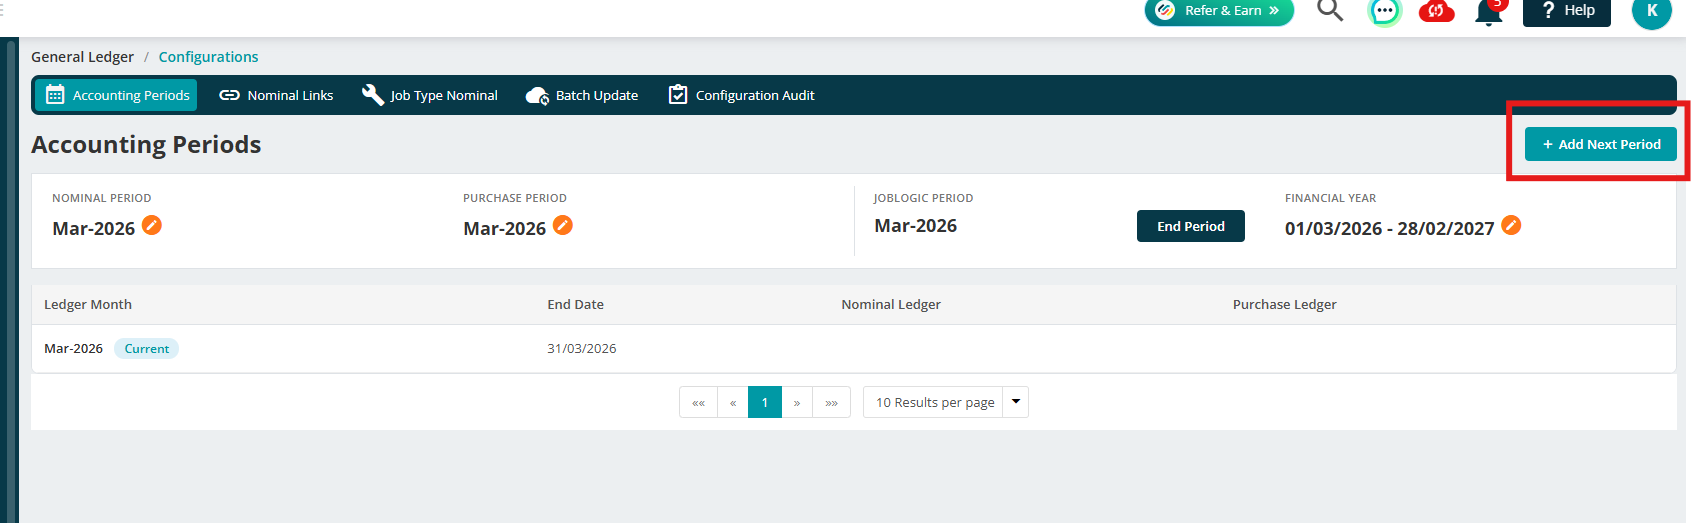Click the Add Next Period button
The height and width of the screenshot is (523, 1691).
[x=1600, y=144]
